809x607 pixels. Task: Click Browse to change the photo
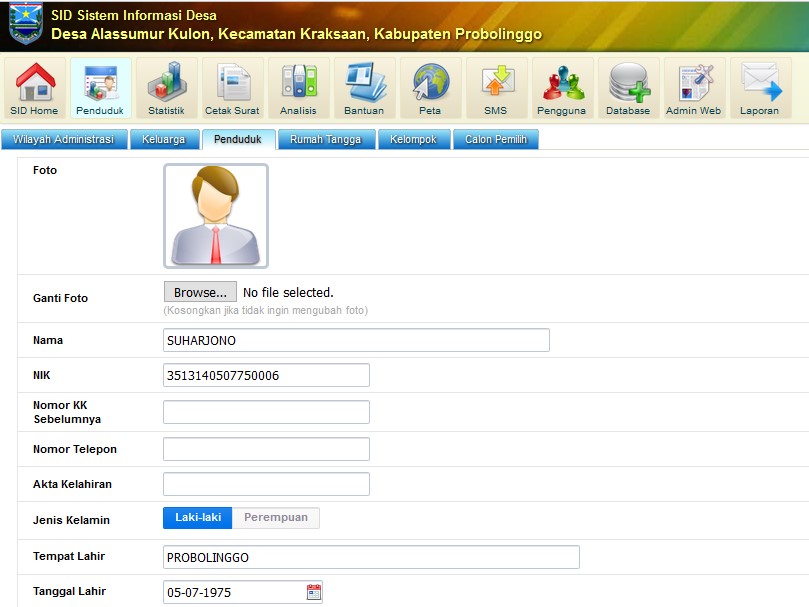[x=199, y=292]
